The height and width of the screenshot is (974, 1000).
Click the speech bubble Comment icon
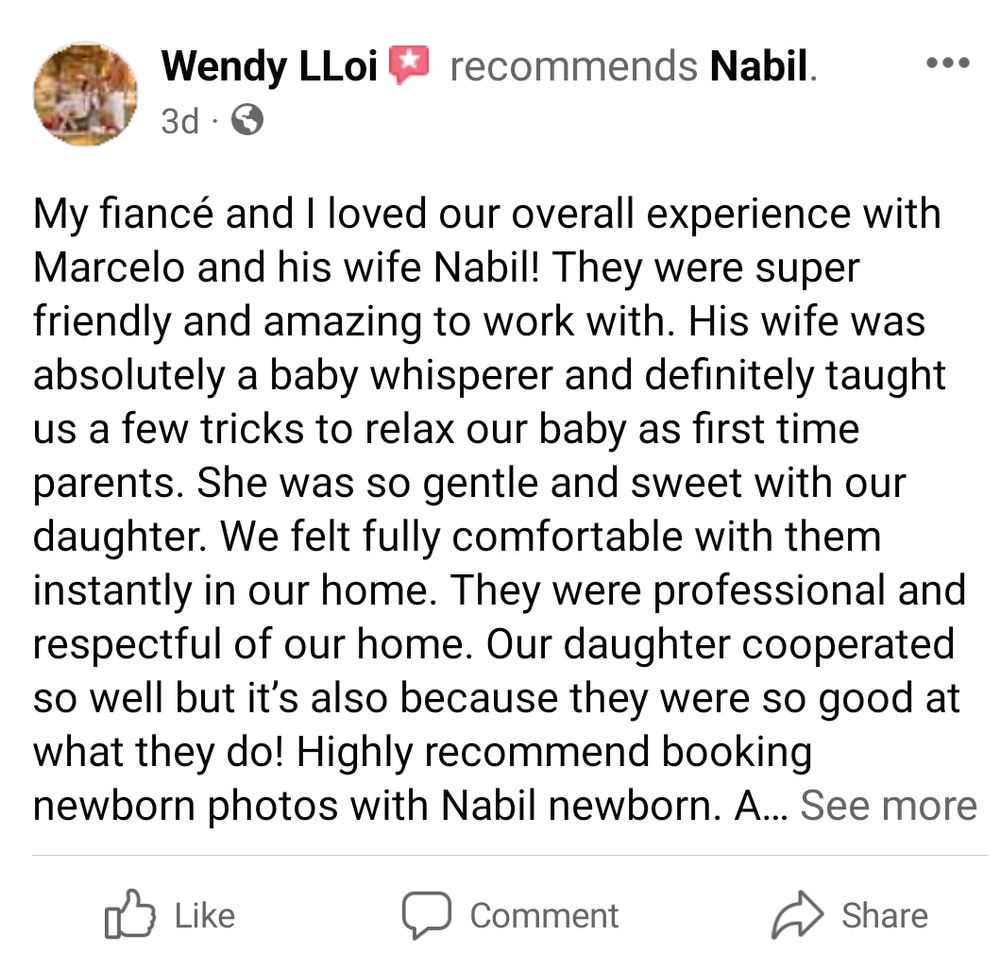click(427, 915)
